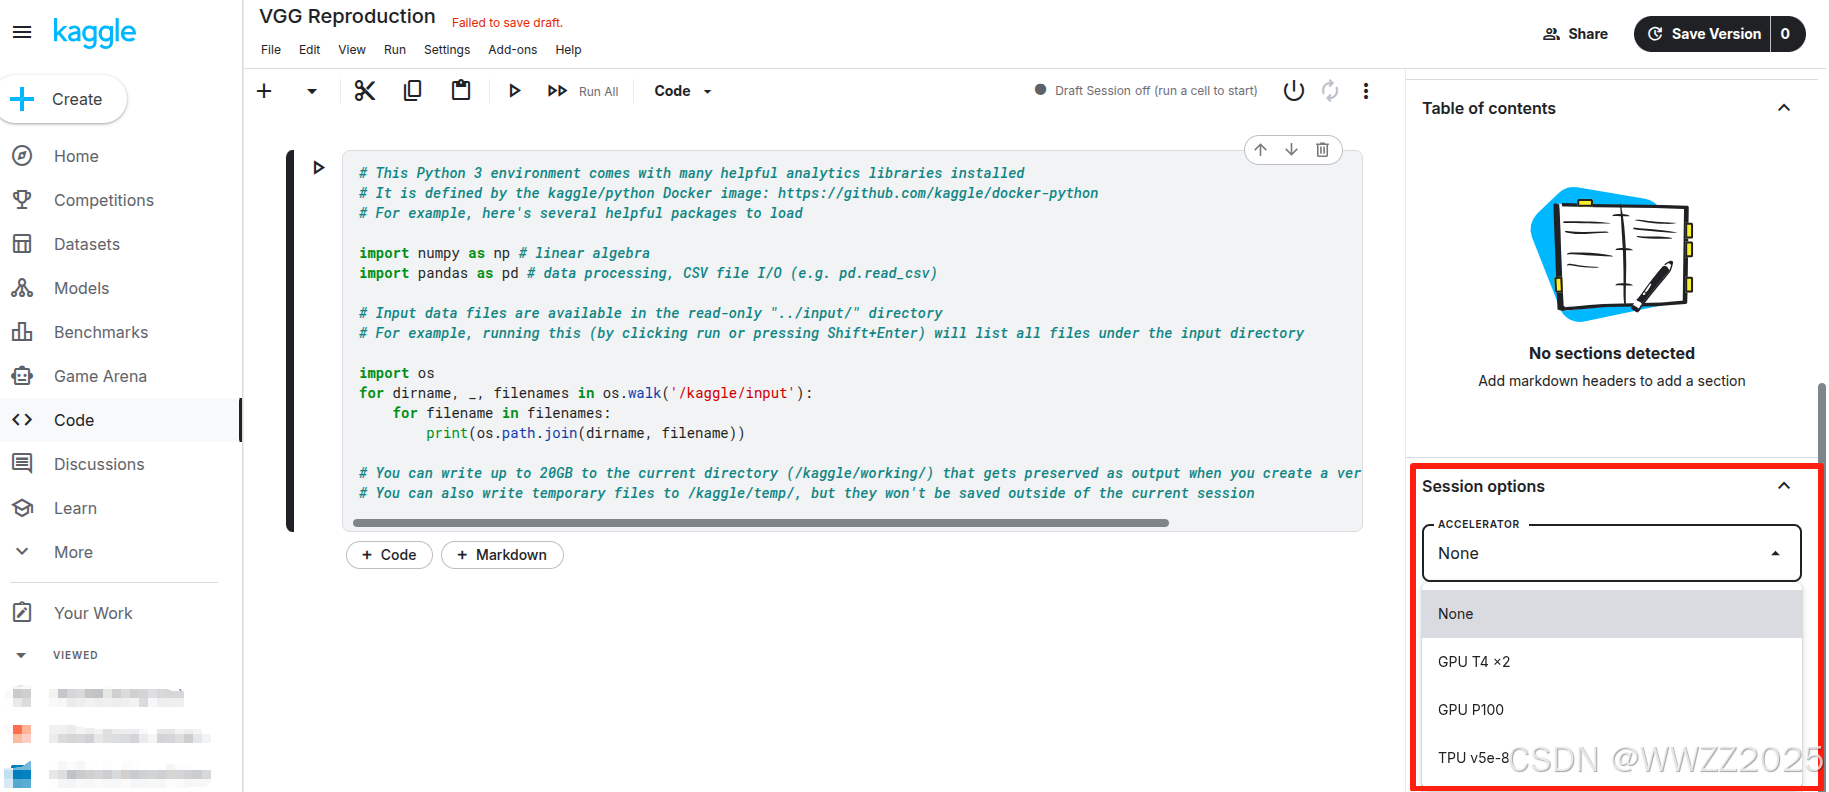Select GPU T4 ×2 accelerator

coord(1612,662)
